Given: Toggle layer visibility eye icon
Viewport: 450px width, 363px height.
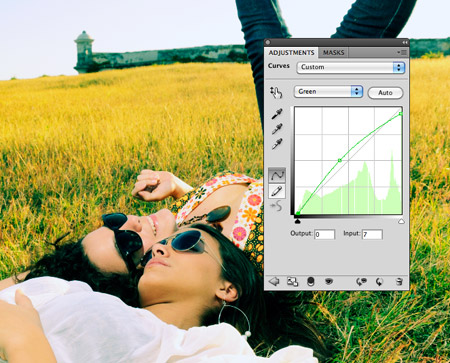Looking at the screenshot, I should pyautogui.click(x=329, y=282).
